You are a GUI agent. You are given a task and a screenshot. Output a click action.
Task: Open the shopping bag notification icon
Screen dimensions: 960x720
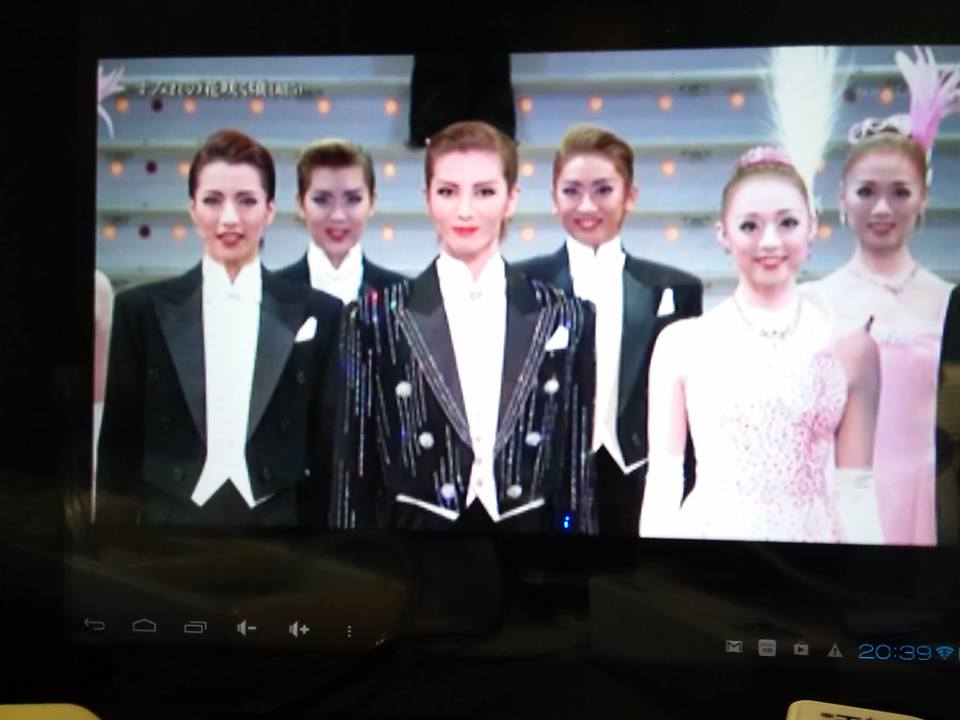800,648
